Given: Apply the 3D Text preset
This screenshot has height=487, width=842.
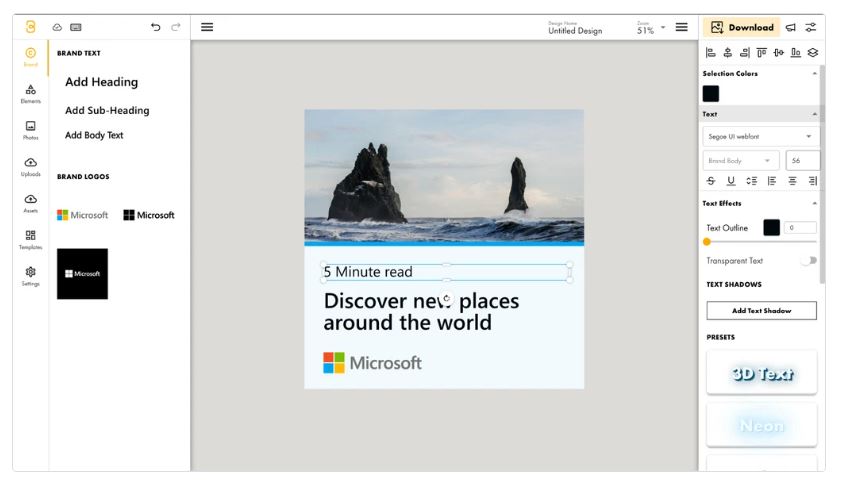Looking at the screenshot, I should (761, 373).
